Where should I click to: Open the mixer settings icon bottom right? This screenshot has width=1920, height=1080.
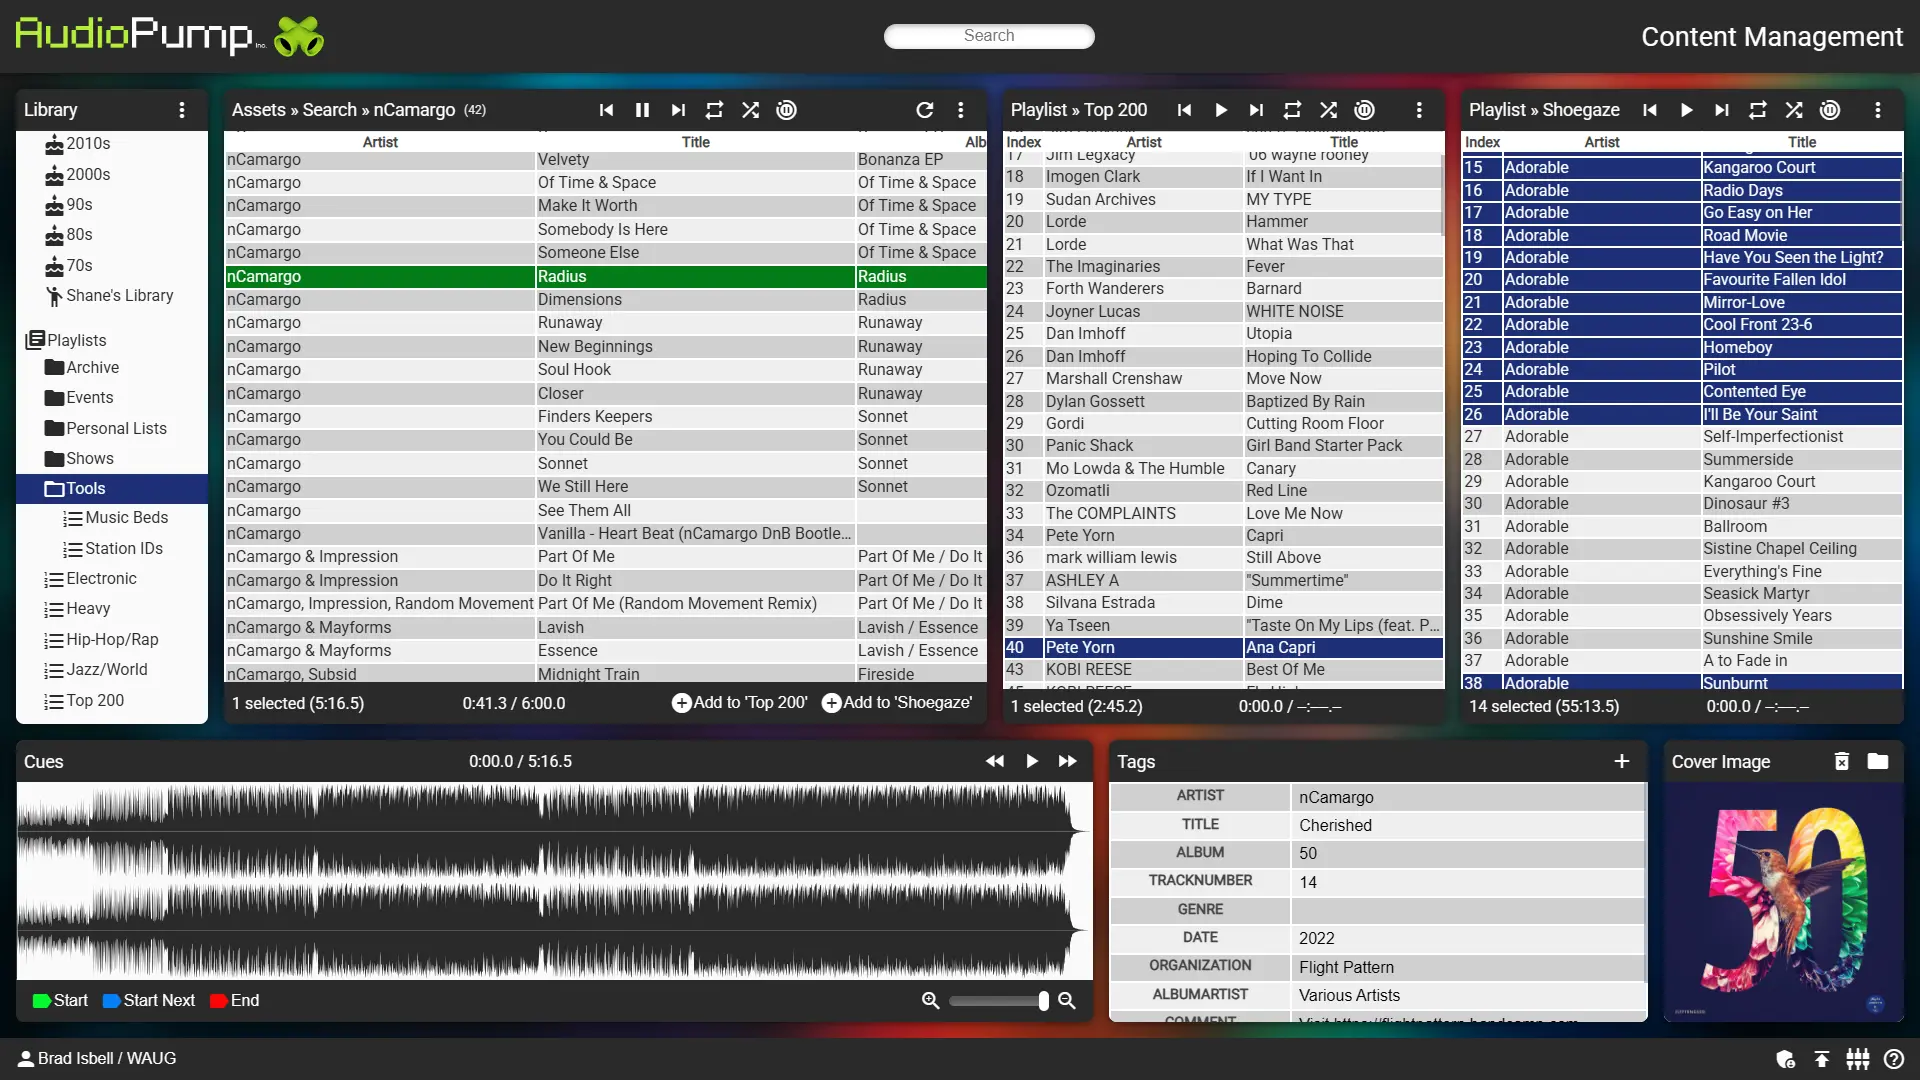tap(1858, 1058)
